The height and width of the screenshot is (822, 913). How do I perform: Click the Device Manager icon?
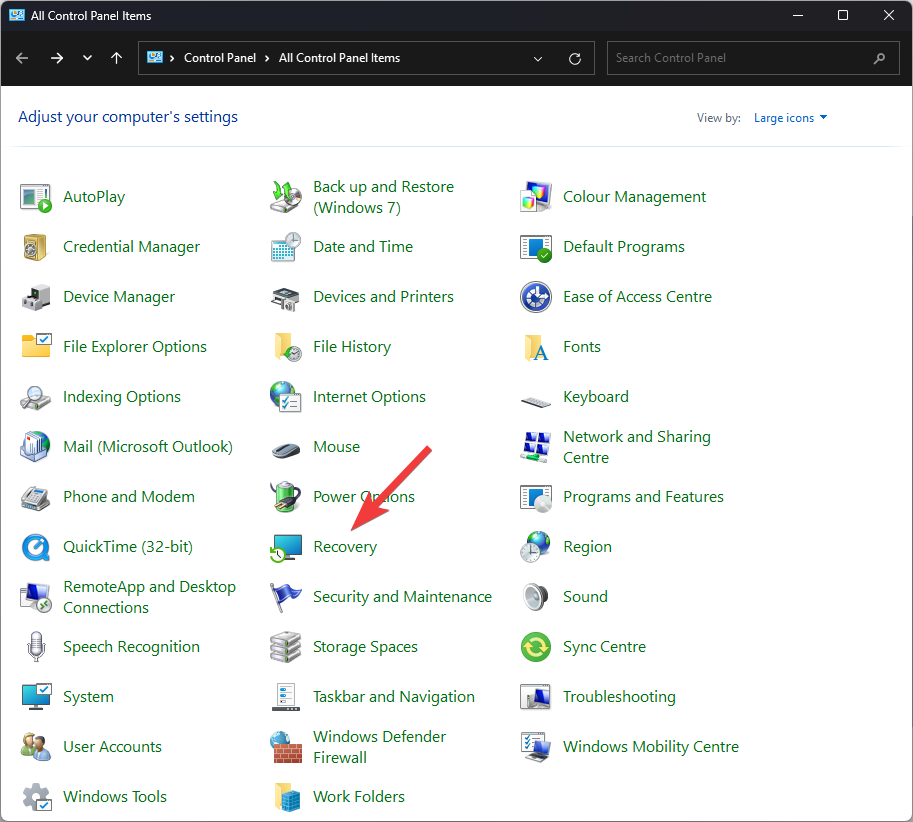coord(36,297)
